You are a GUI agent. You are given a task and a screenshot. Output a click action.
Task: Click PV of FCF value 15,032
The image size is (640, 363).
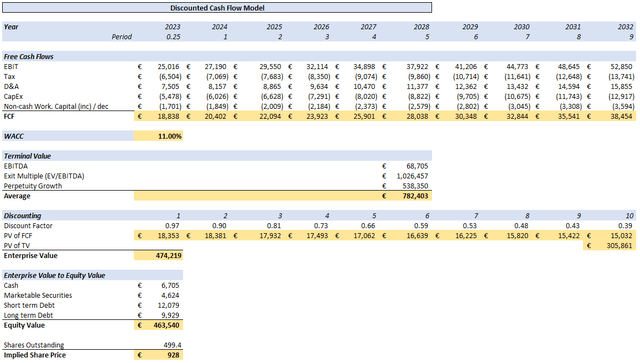point(622,236)
